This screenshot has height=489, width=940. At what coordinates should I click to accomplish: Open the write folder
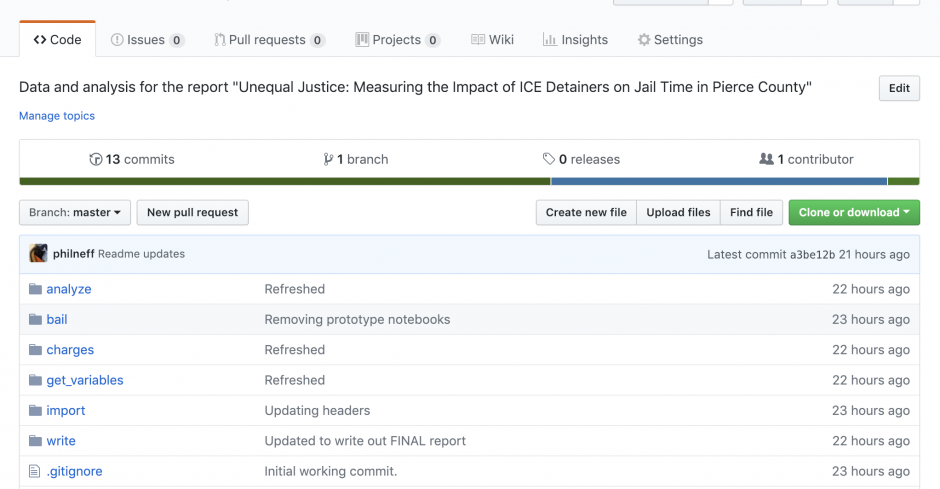click(61, 441)
